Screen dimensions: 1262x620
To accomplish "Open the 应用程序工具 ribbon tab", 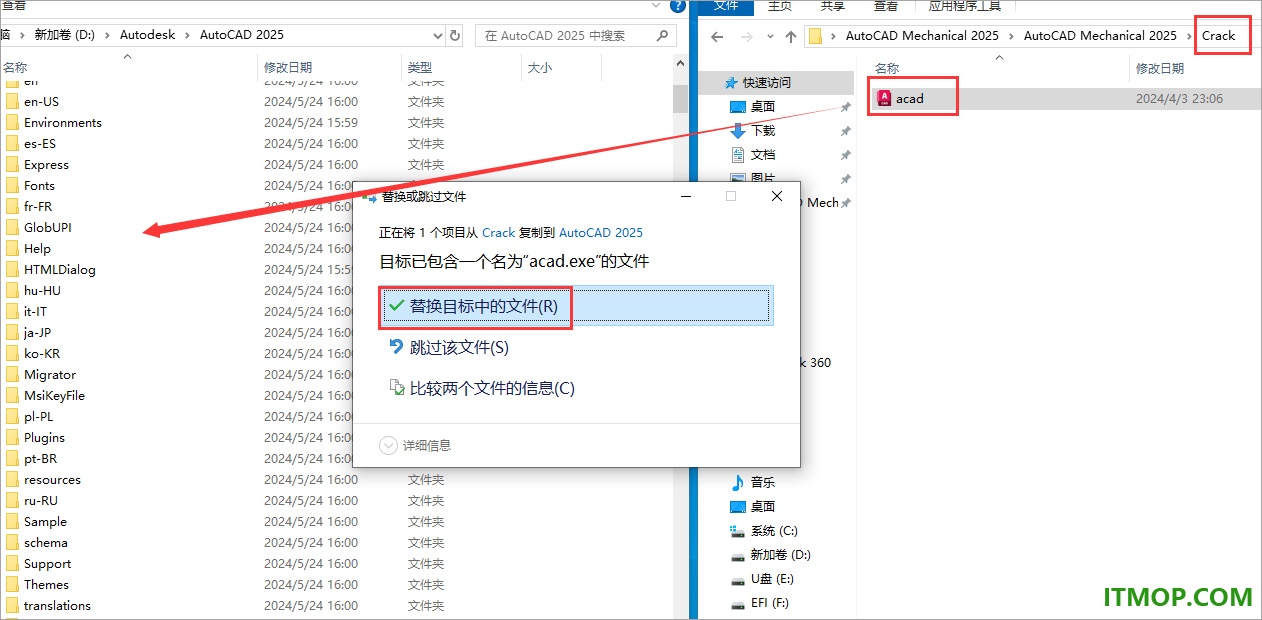I will point(964,6).
